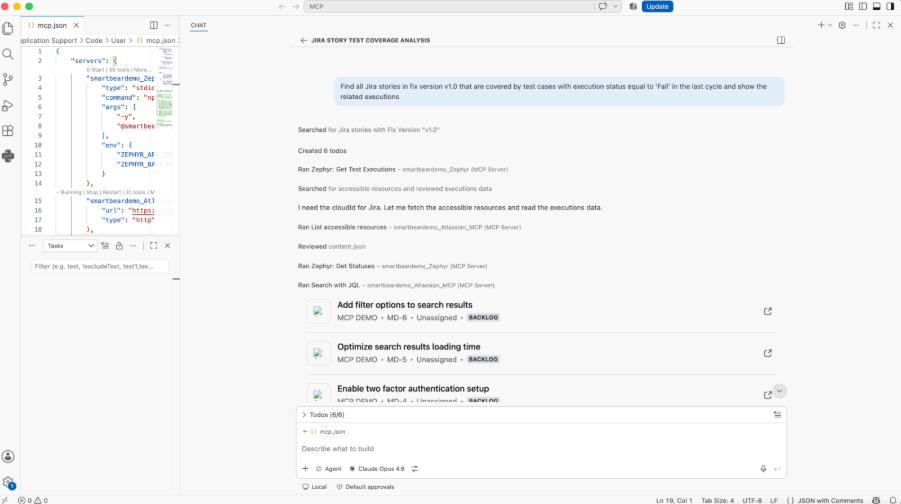Maximize the chat view

[x=876, y=25]
